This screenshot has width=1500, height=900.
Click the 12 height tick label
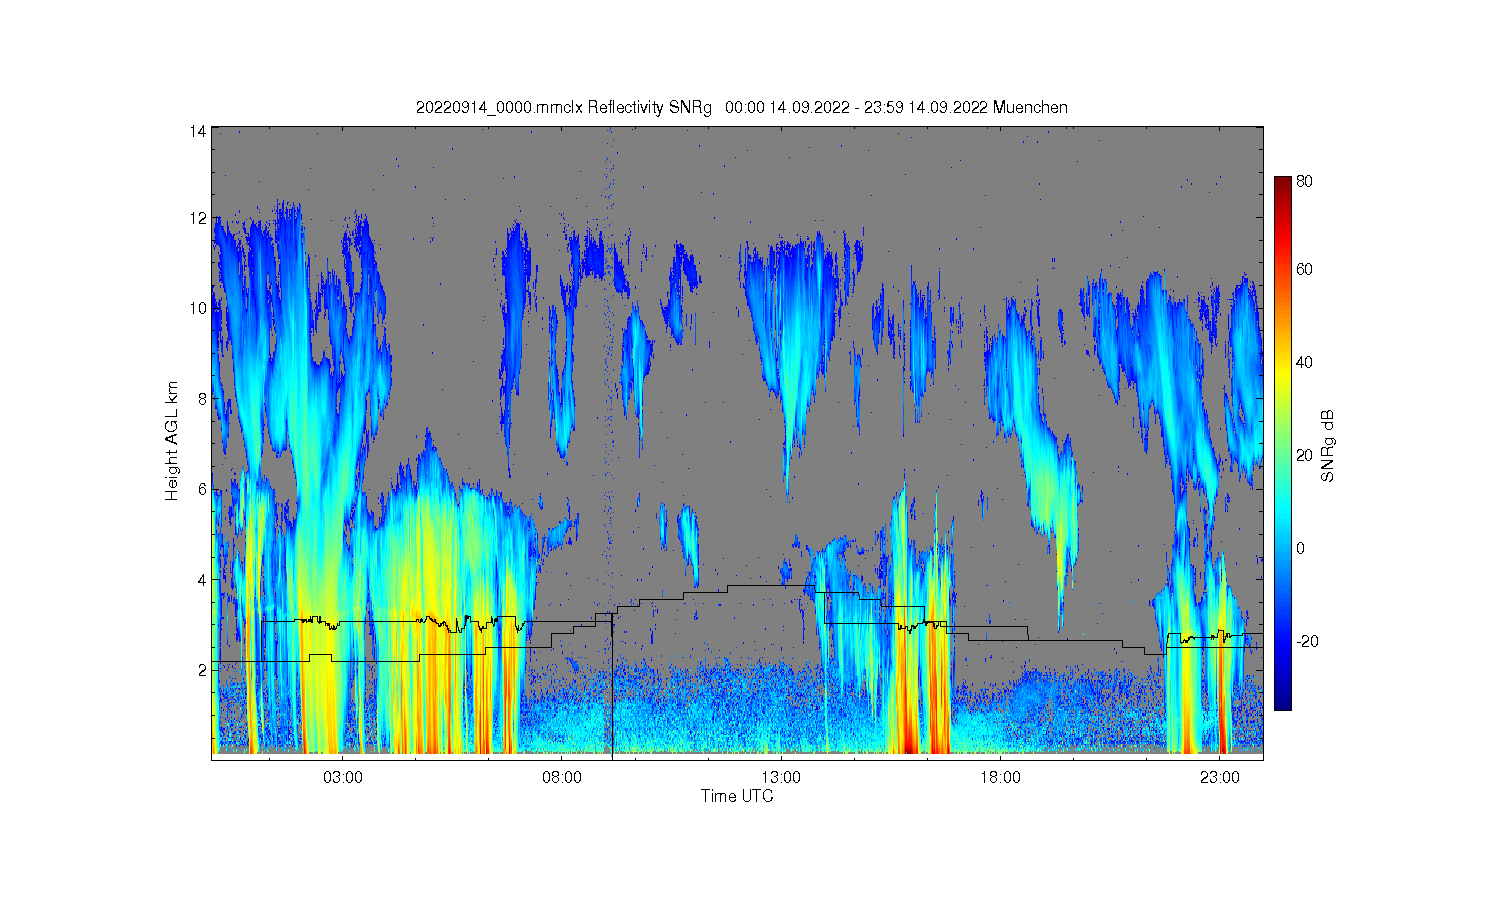pyautogui.click(x=198, y=218)
